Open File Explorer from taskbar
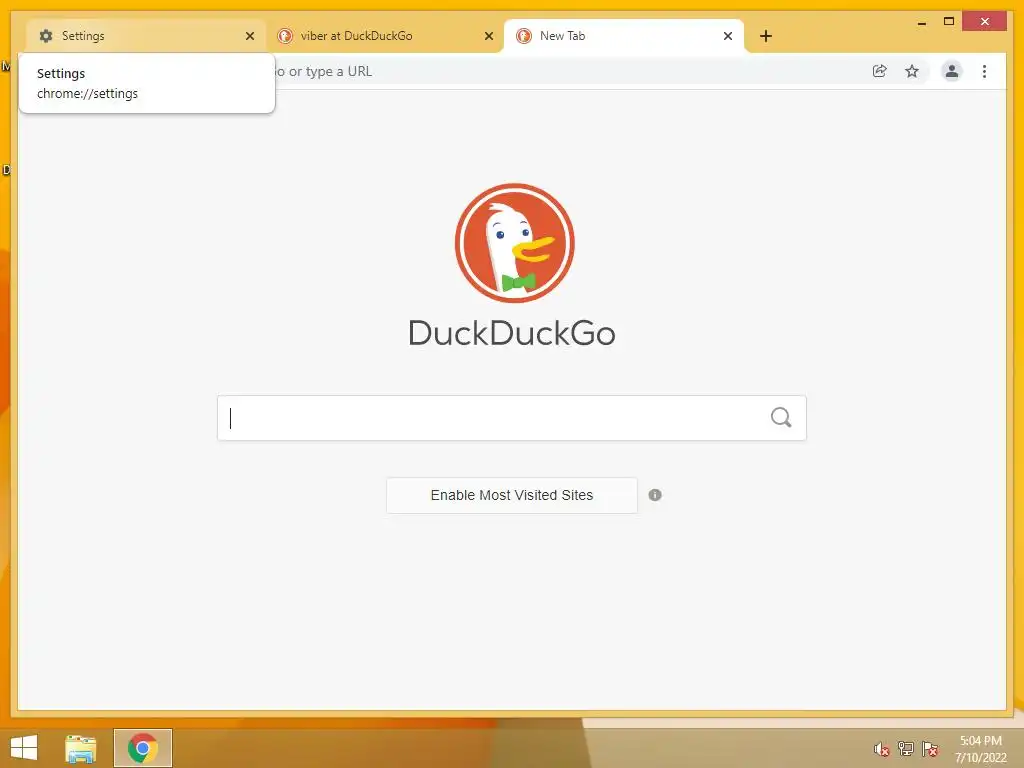 80,748
